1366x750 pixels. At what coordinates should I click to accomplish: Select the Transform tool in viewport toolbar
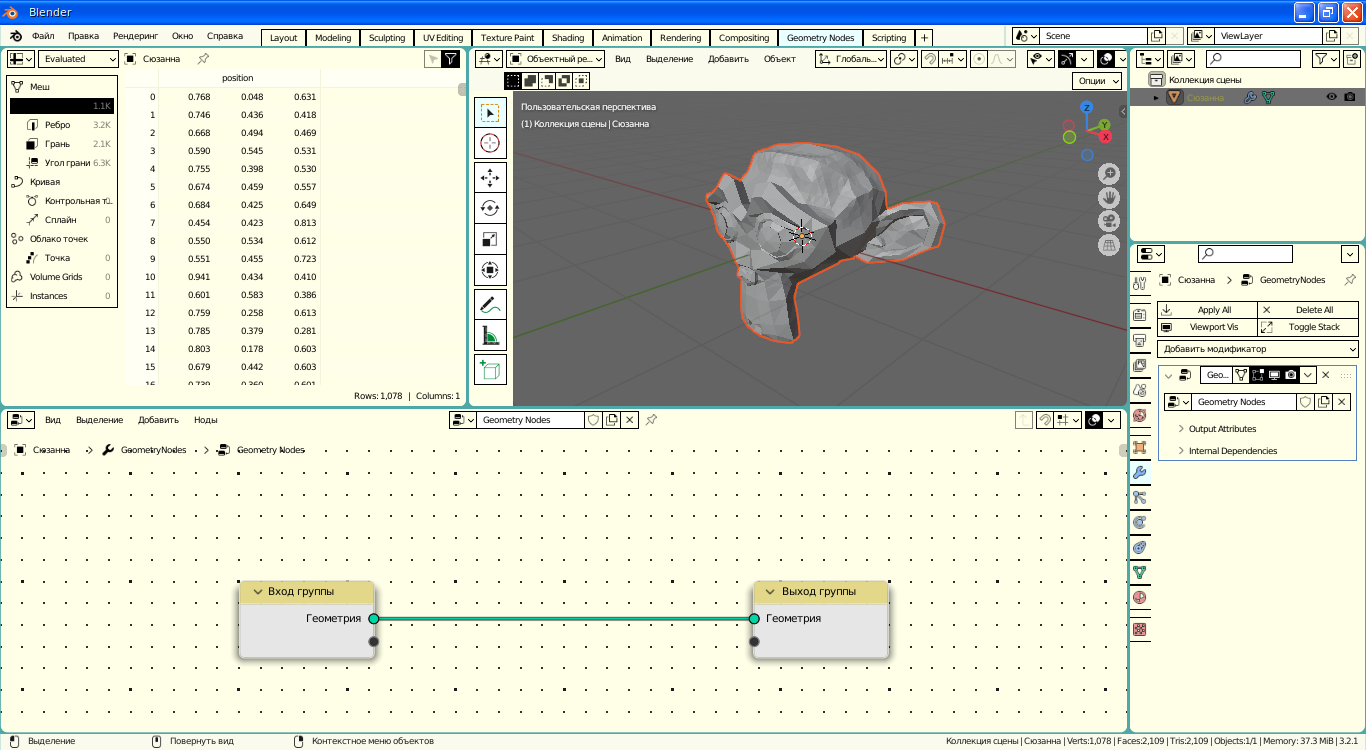tap(490, 270)
